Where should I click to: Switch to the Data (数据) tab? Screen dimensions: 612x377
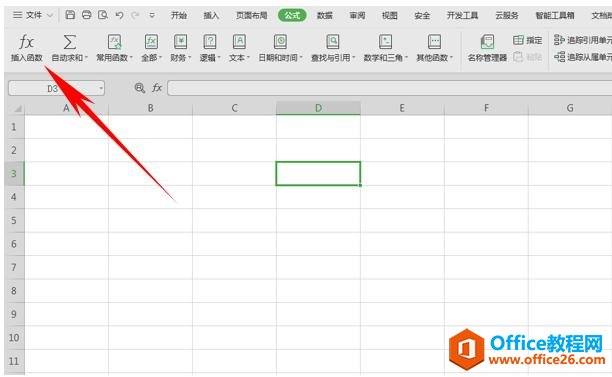point(324,16)
